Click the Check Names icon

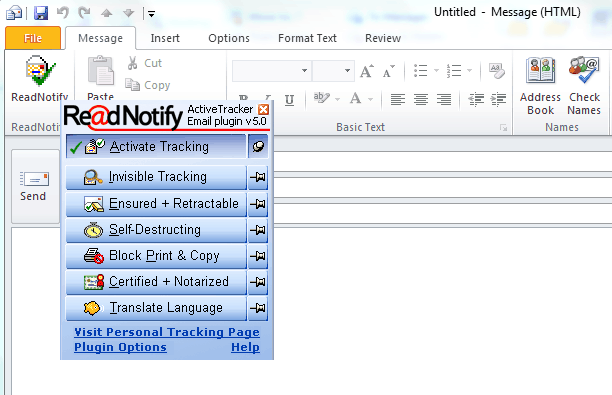[x=584, y=86]
